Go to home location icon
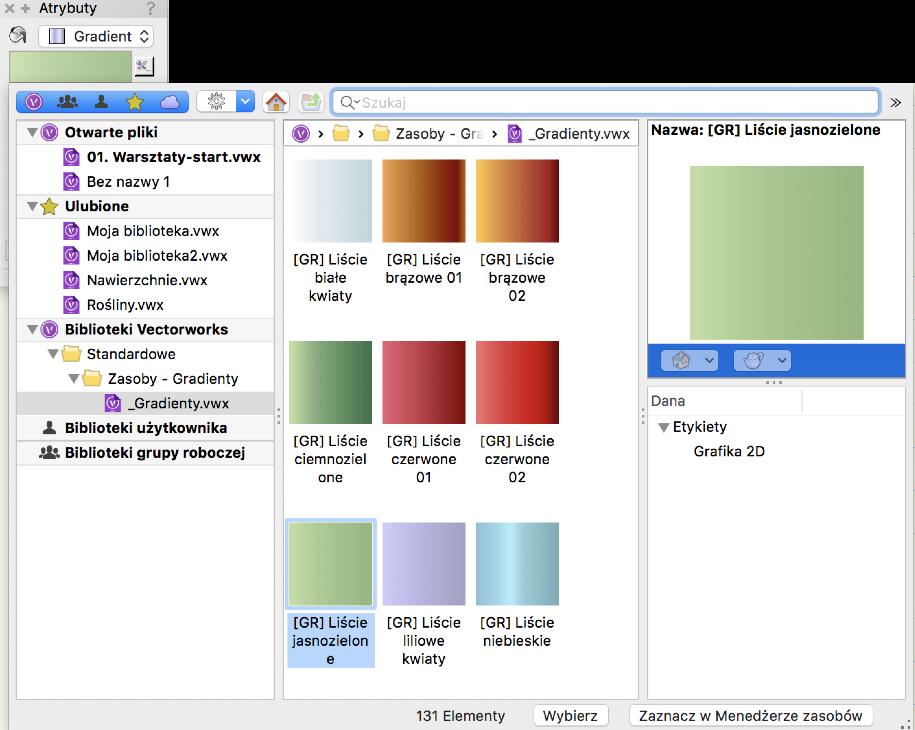This screenshot has height=730, width=915. click(276, 102)
